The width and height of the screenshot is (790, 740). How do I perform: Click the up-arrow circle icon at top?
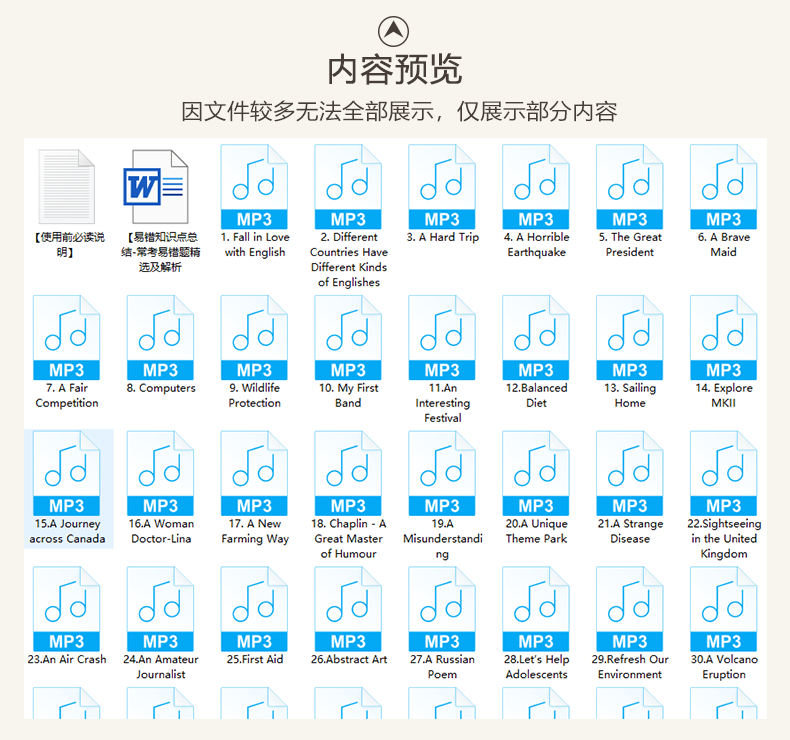click(x=393, y=31)
